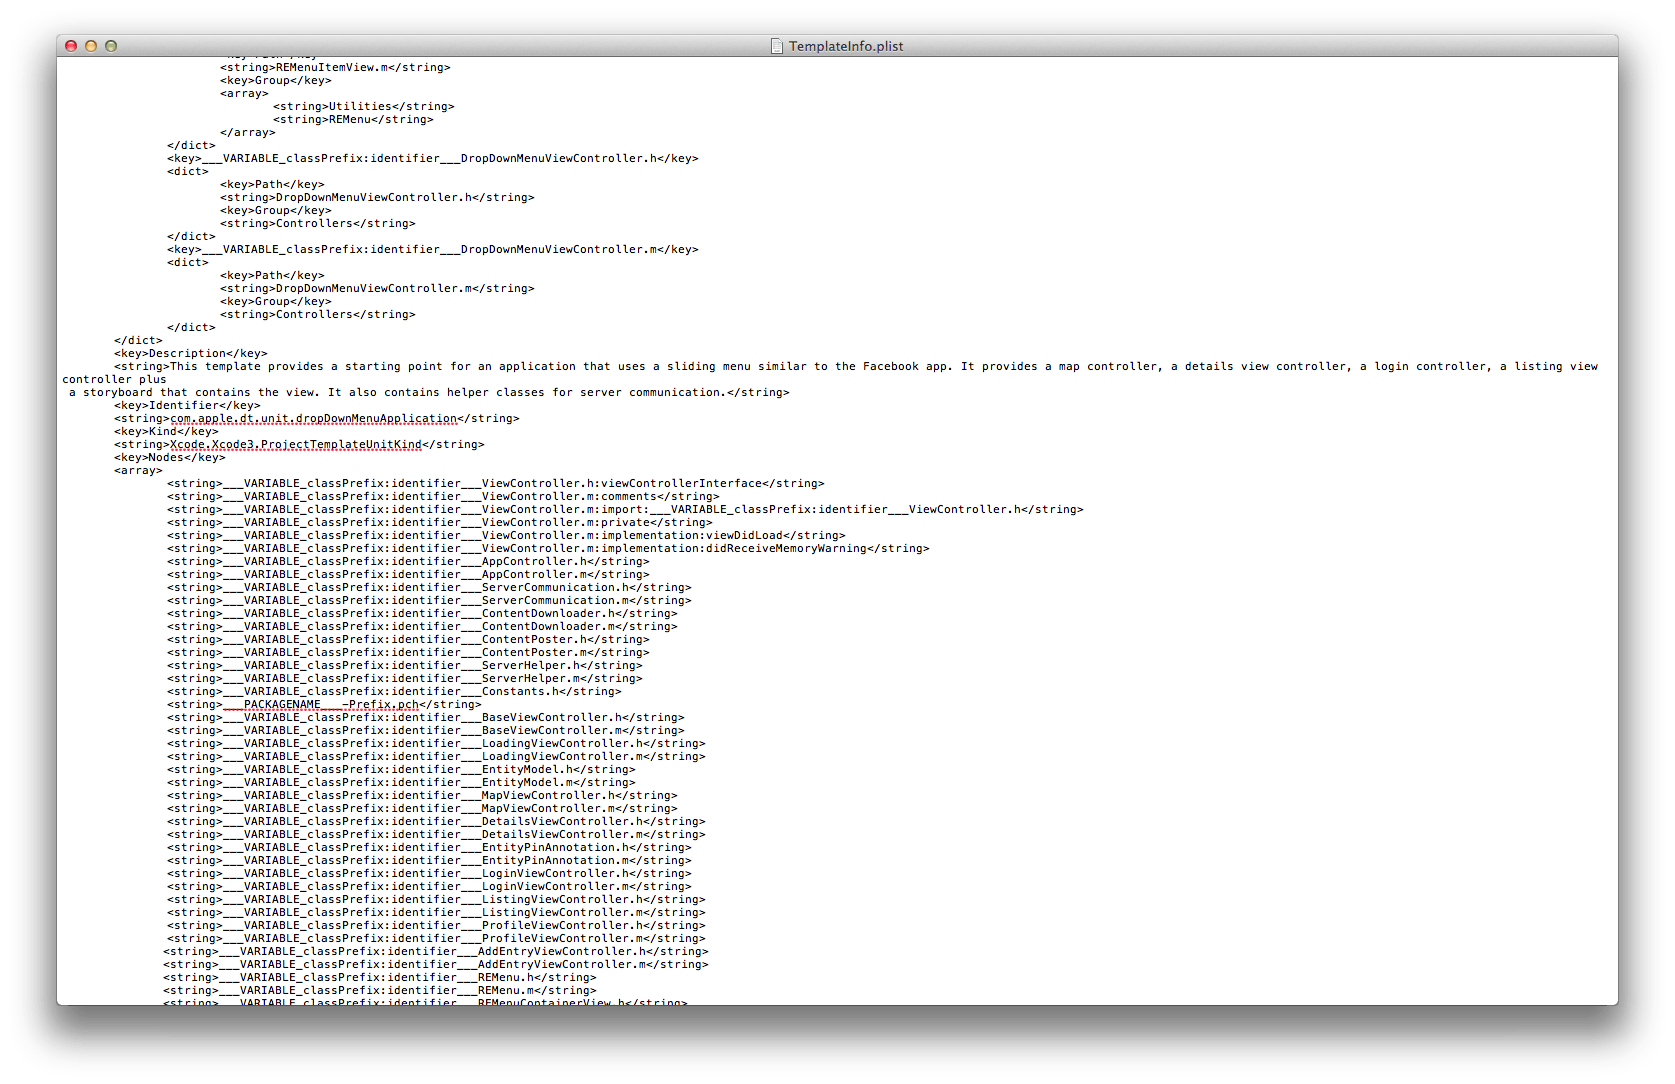Screen dimensions: 1675x1084
Task: Click the ViewController.h:viewControllerInterface line
Action: 496,483
